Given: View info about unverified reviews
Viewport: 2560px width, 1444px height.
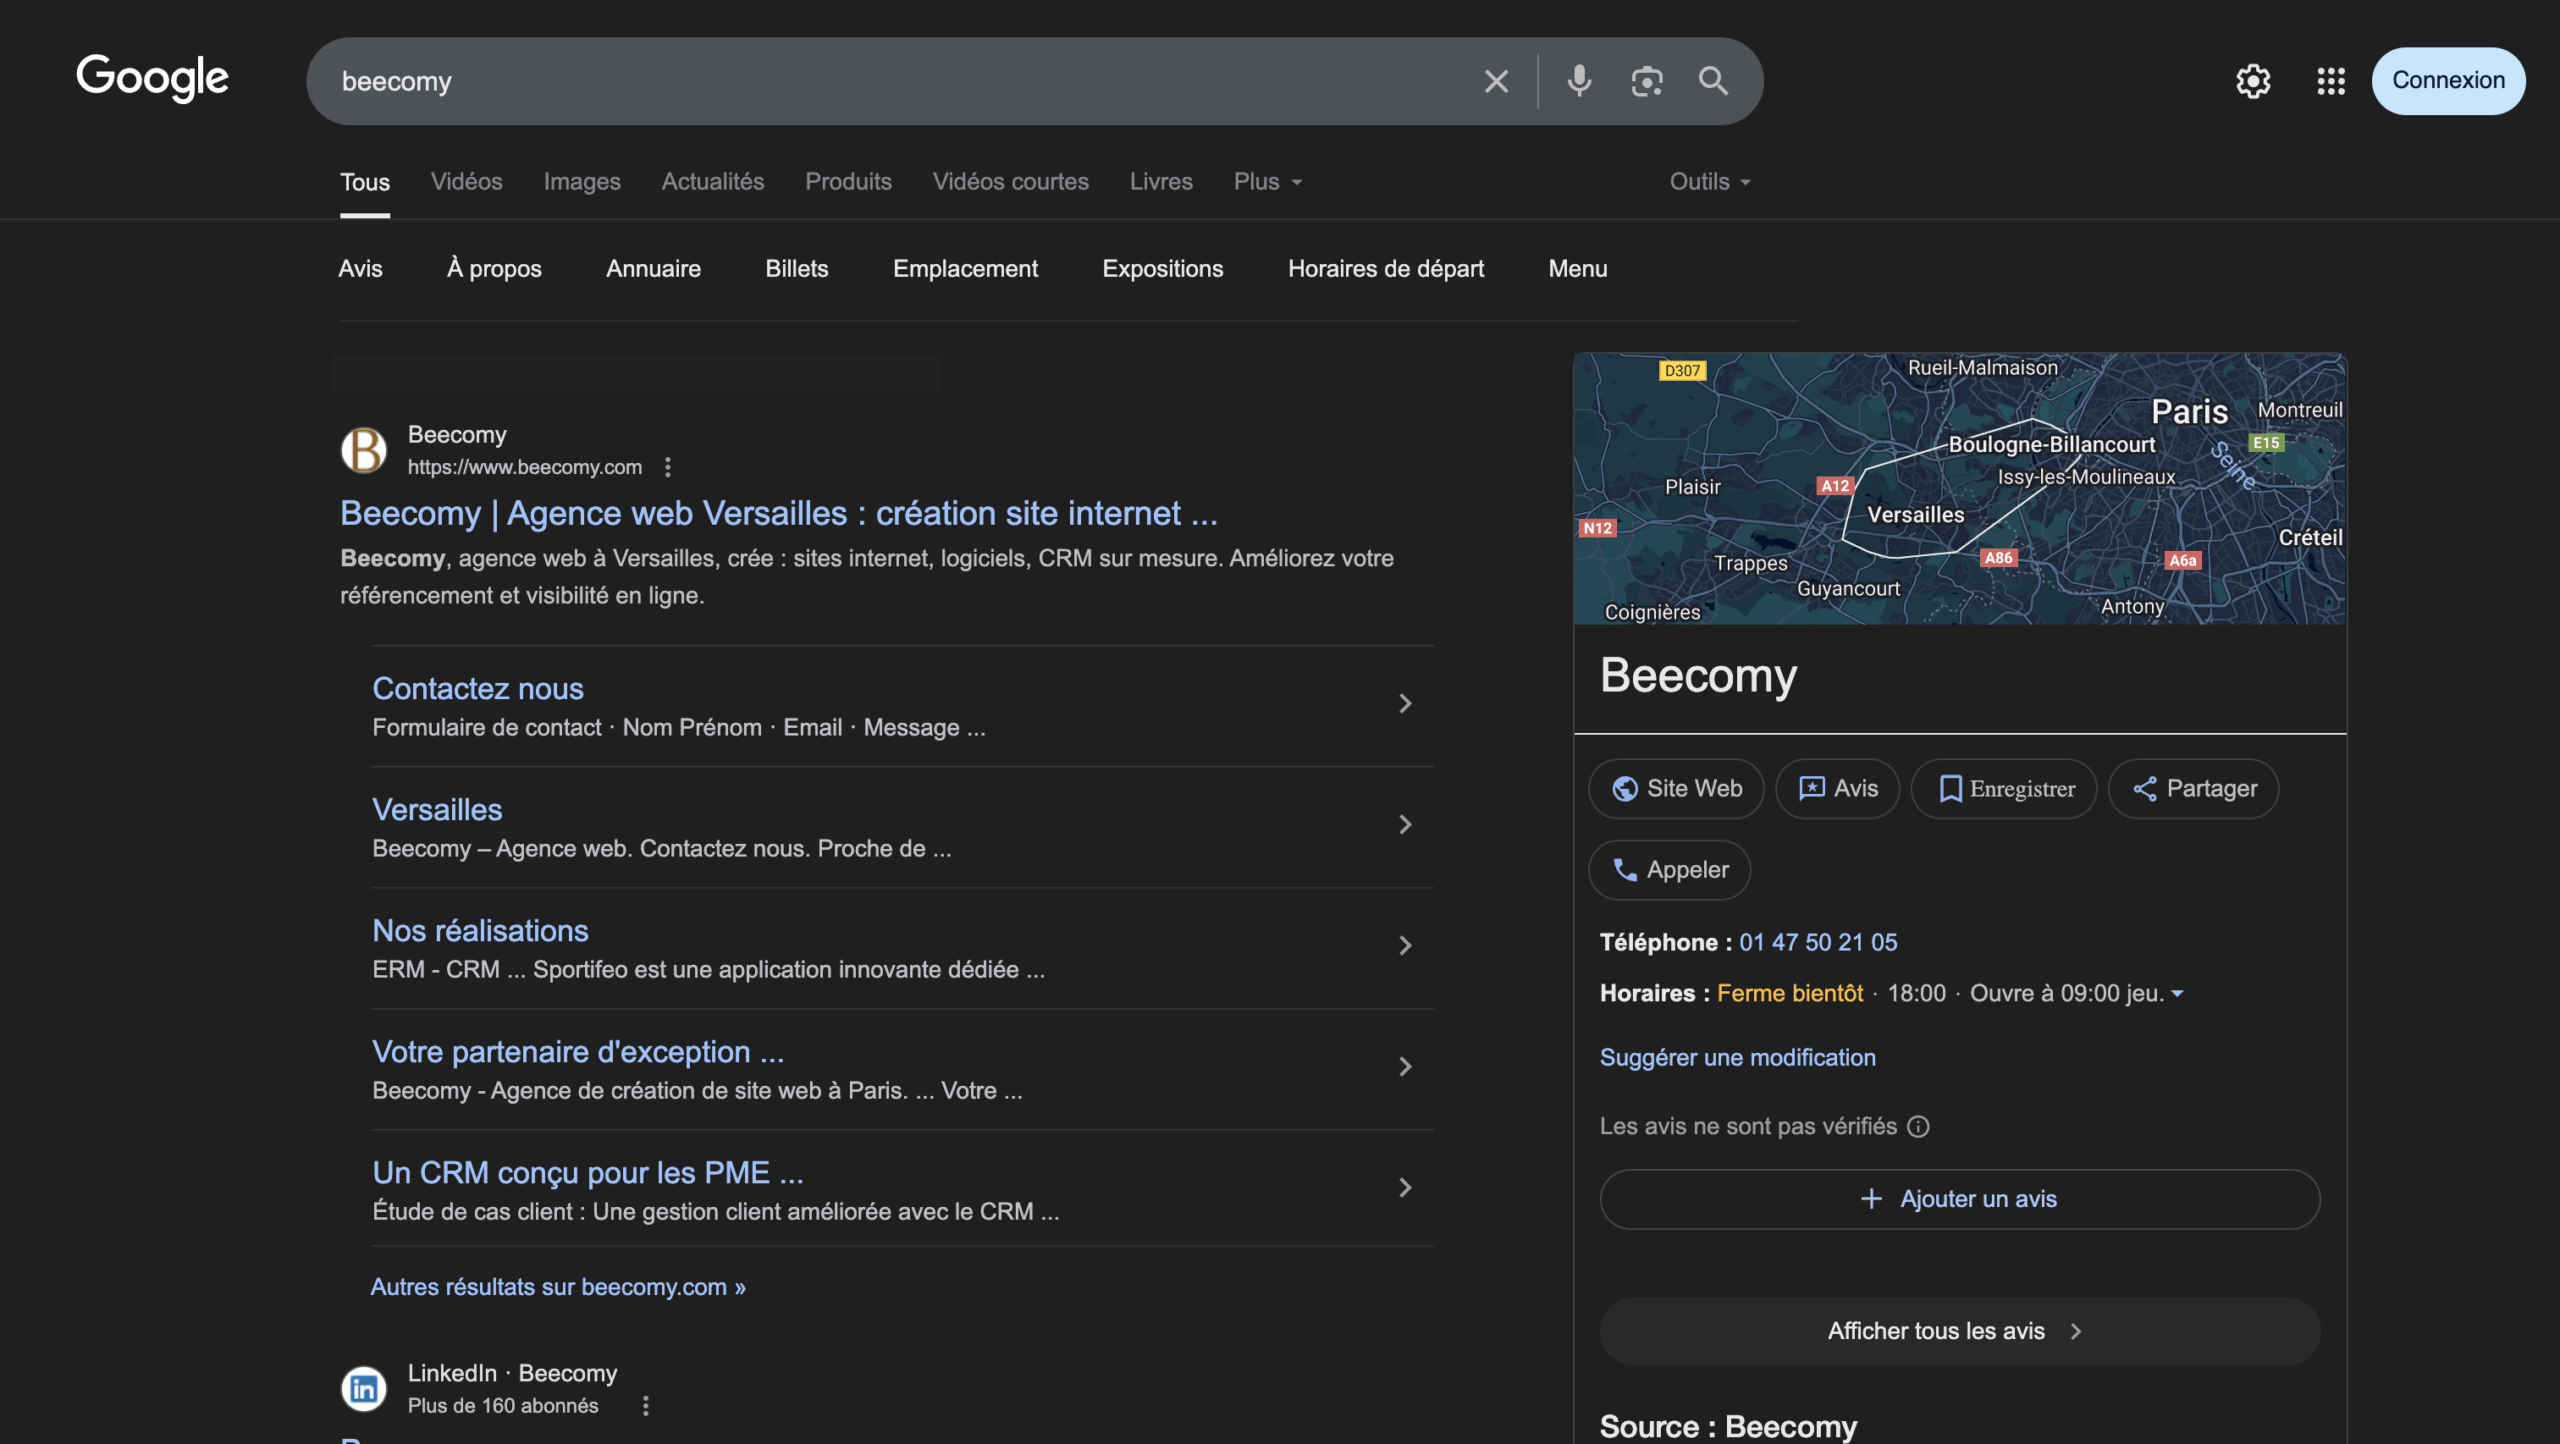Looking at the screenshot, I should pos(1919,1126).
